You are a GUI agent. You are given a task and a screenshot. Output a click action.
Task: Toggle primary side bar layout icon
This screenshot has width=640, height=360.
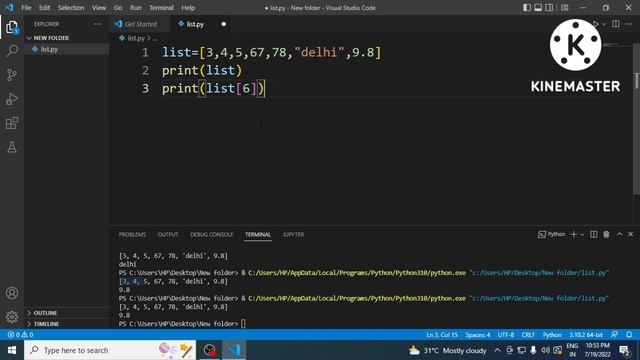coord(527,8)
